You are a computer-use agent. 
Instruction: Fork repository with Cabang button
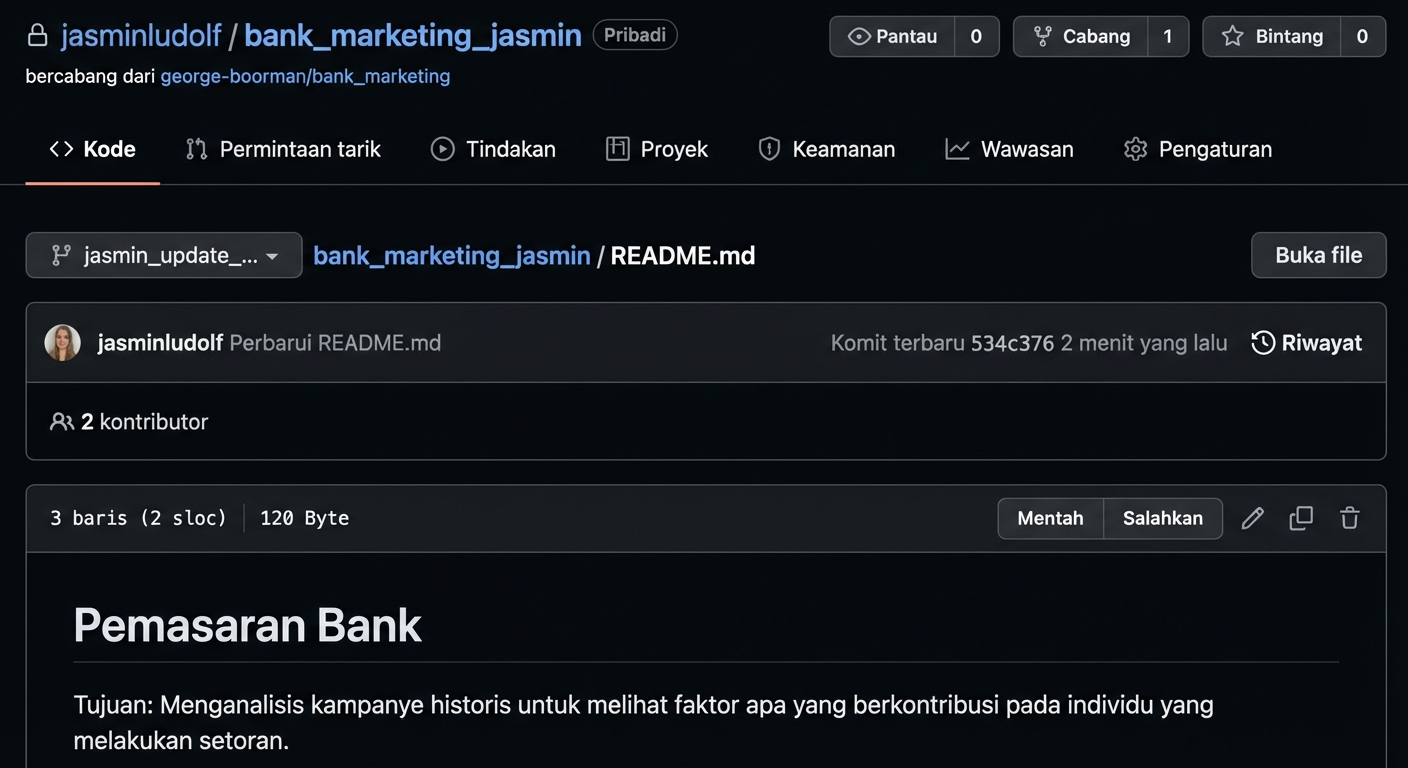coord(1080,36)
